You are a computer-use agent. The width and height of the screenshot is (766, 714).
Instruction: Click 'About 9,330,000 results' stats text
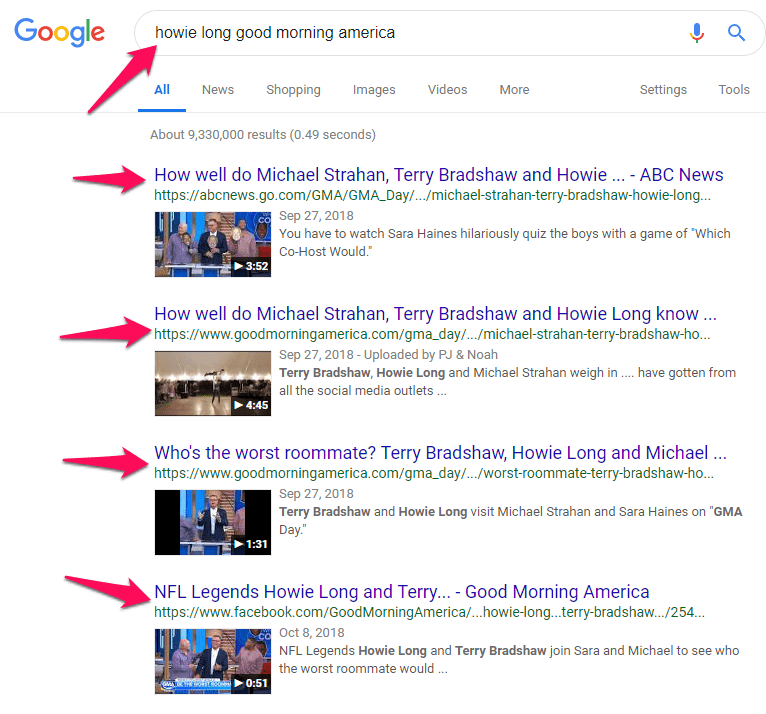tap(263, 135)
